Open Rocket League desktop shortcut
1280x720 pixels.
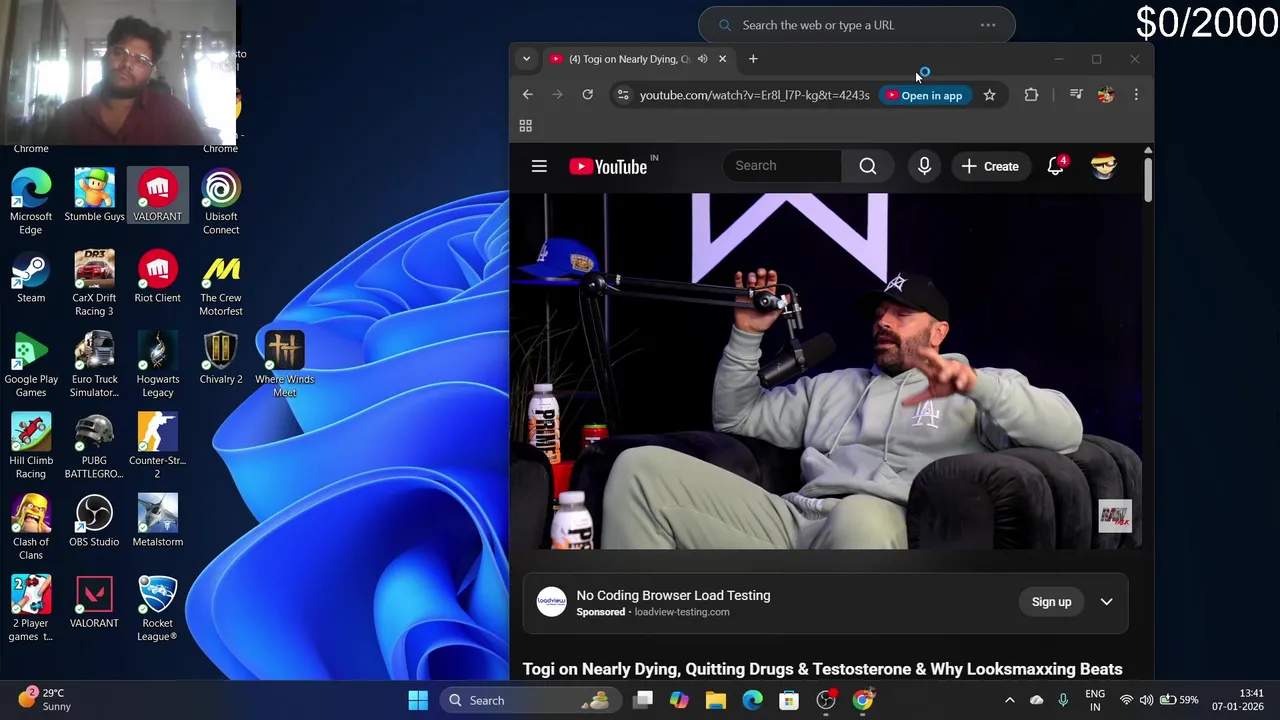(x=157, y=609)
